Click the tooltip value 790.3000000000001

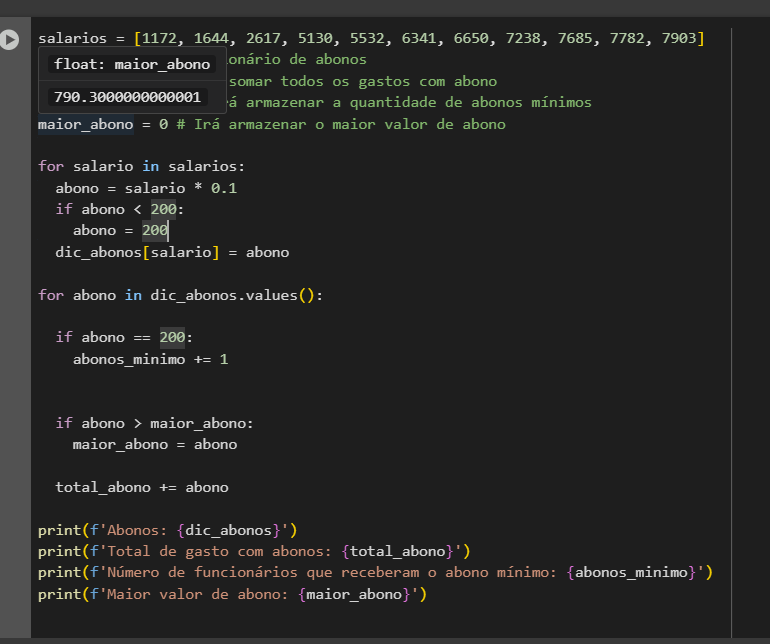pos(128,97)
